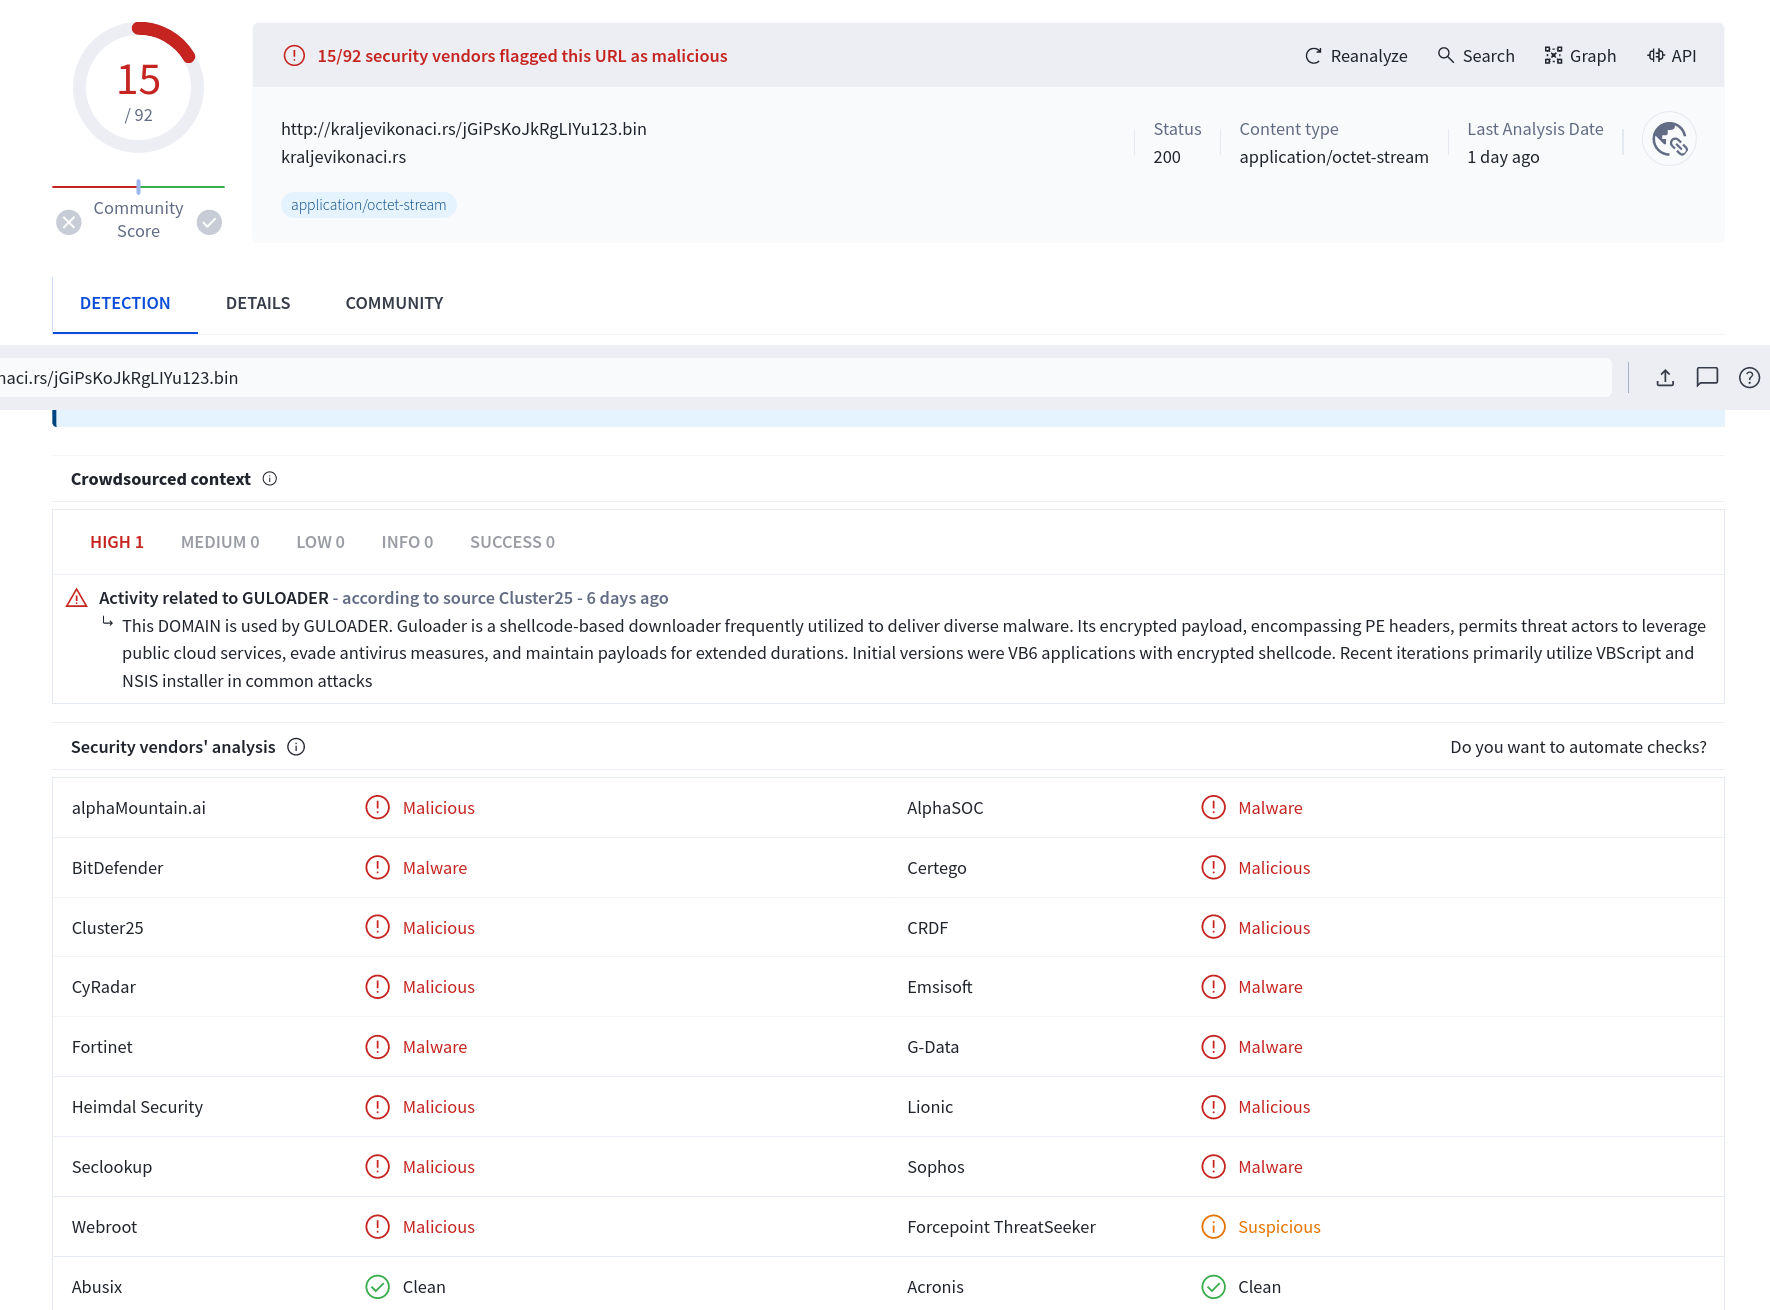Click Certego malicious alert icon
Image resolution: width=1770 pixels, height=1310 pixels.
click(x=1213, y=867)
